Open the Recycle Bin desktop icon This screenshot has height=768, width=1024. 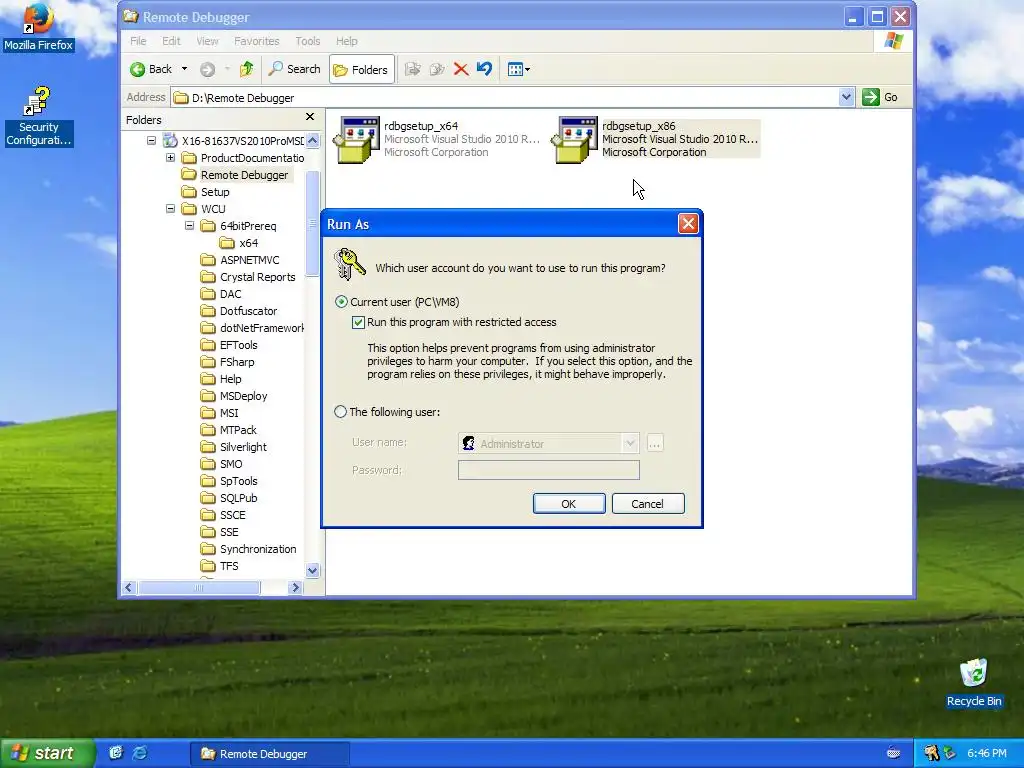(974, 682)
